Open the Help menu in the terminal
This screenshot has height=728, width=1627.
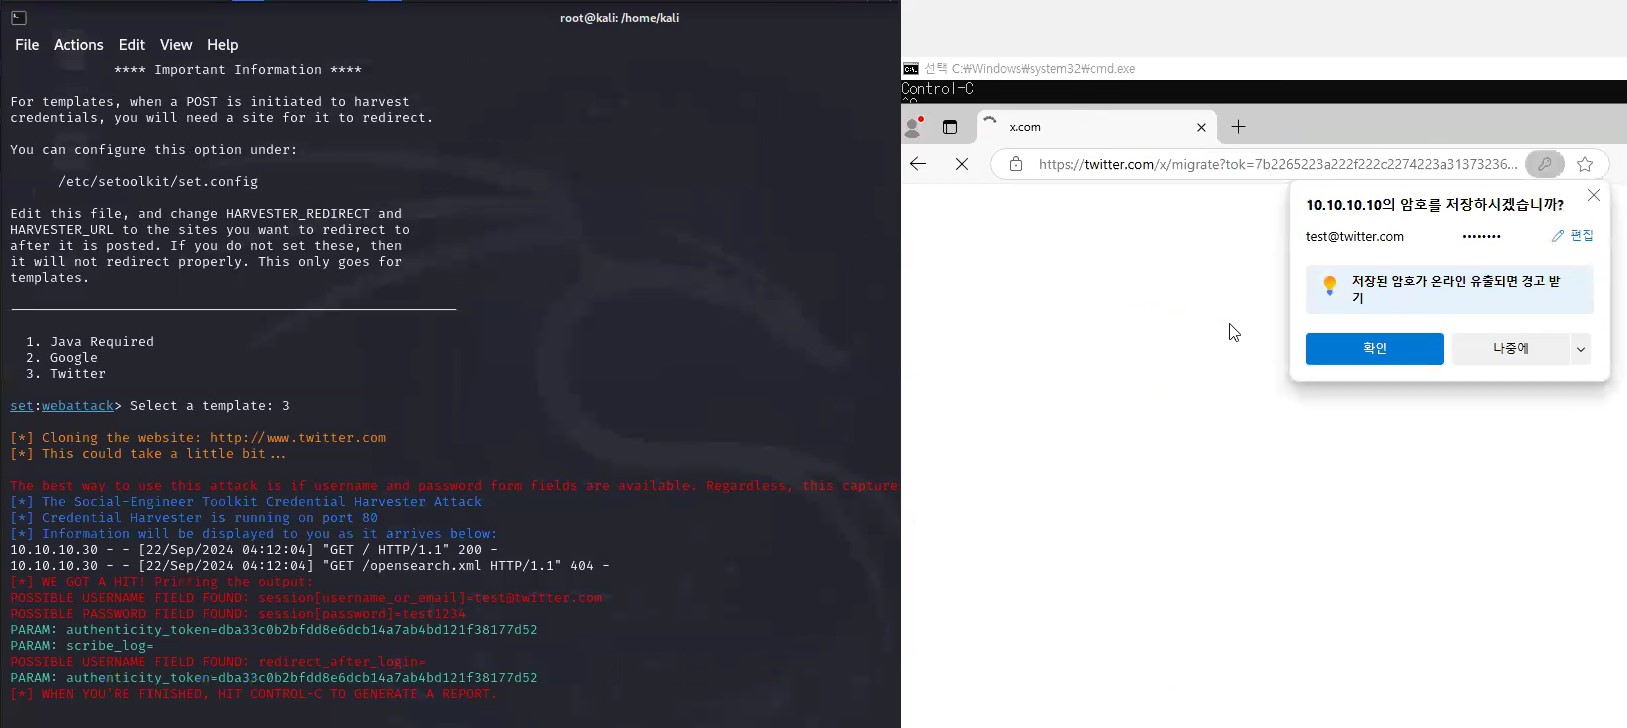[222, 45]
